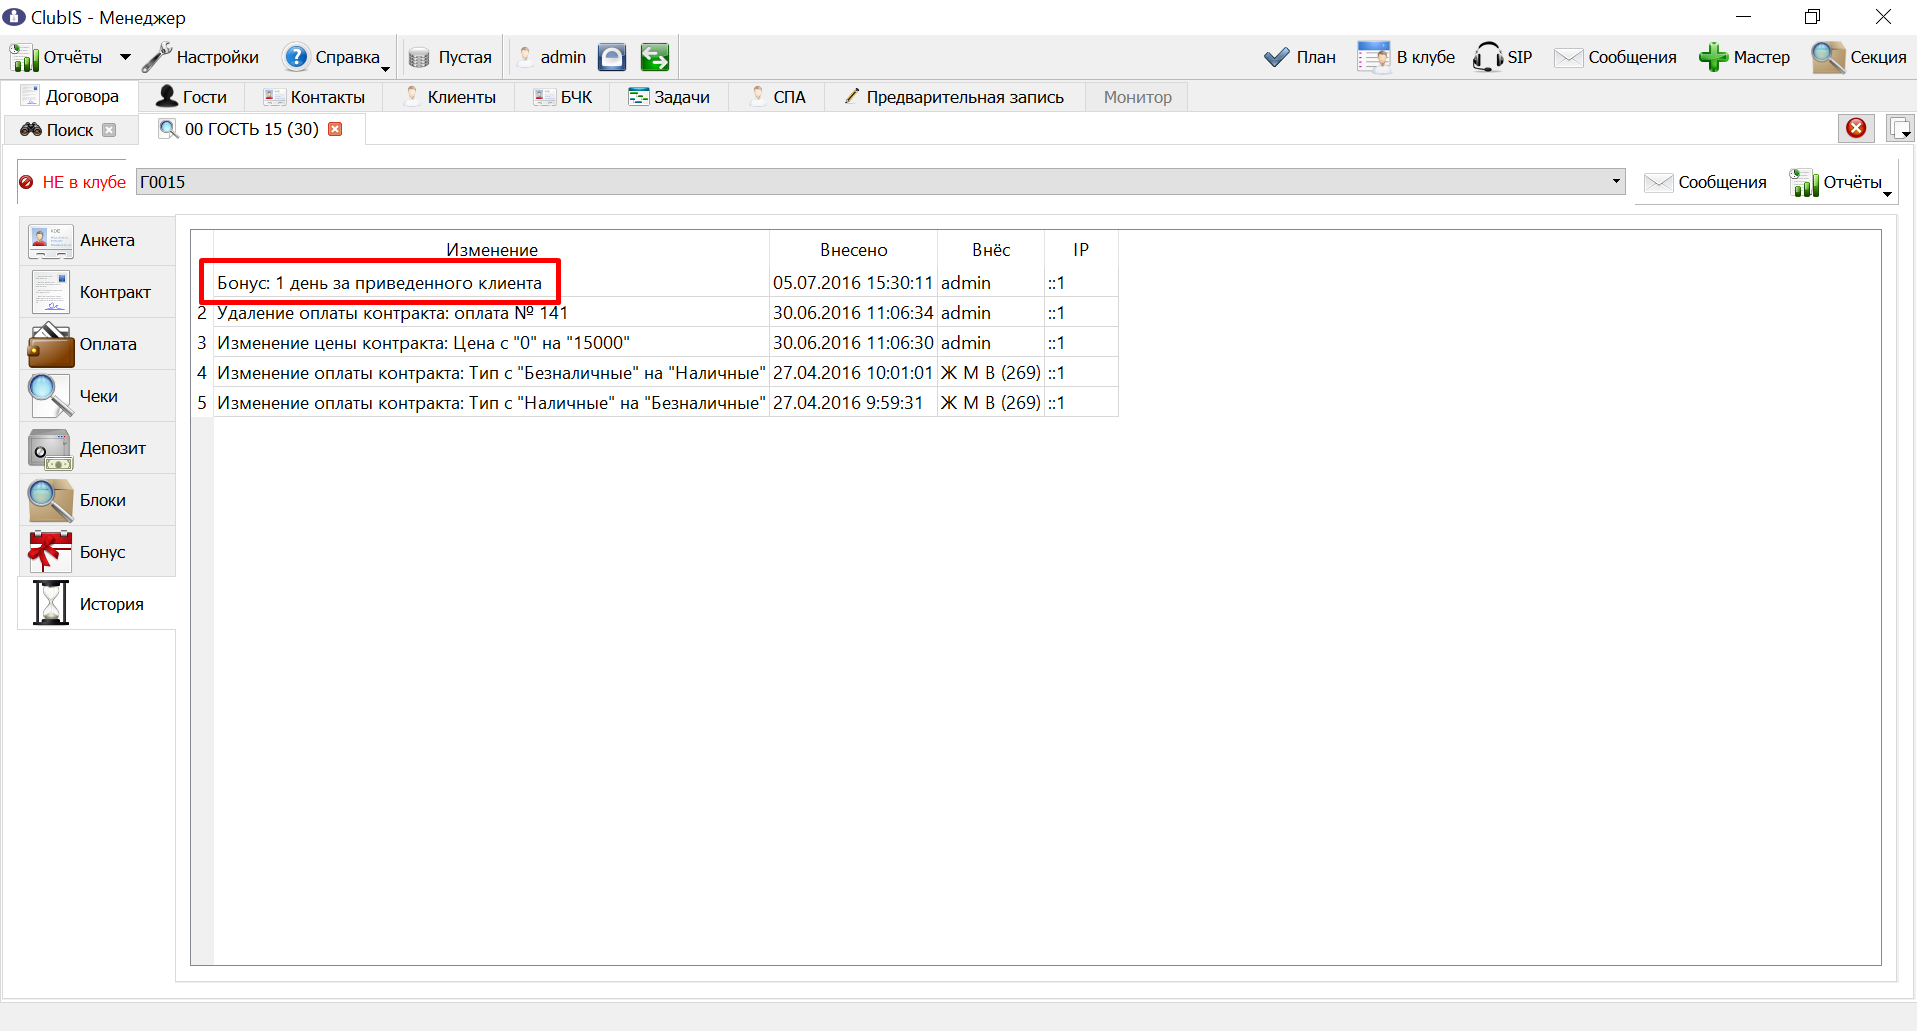The height and width of the screenshot is (1031, 1917).
Task: Open the Предварительная запись tab
Action: (x=955, y=97)
